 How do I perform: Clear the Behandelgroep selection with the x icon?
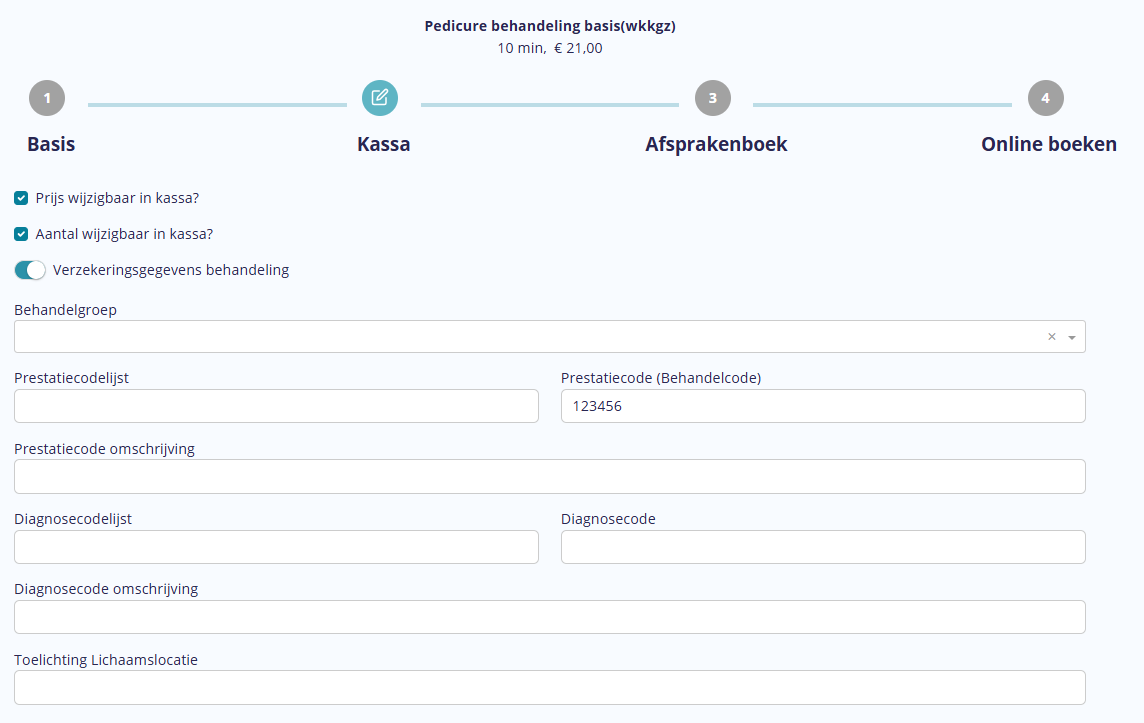coord(1051,337)
